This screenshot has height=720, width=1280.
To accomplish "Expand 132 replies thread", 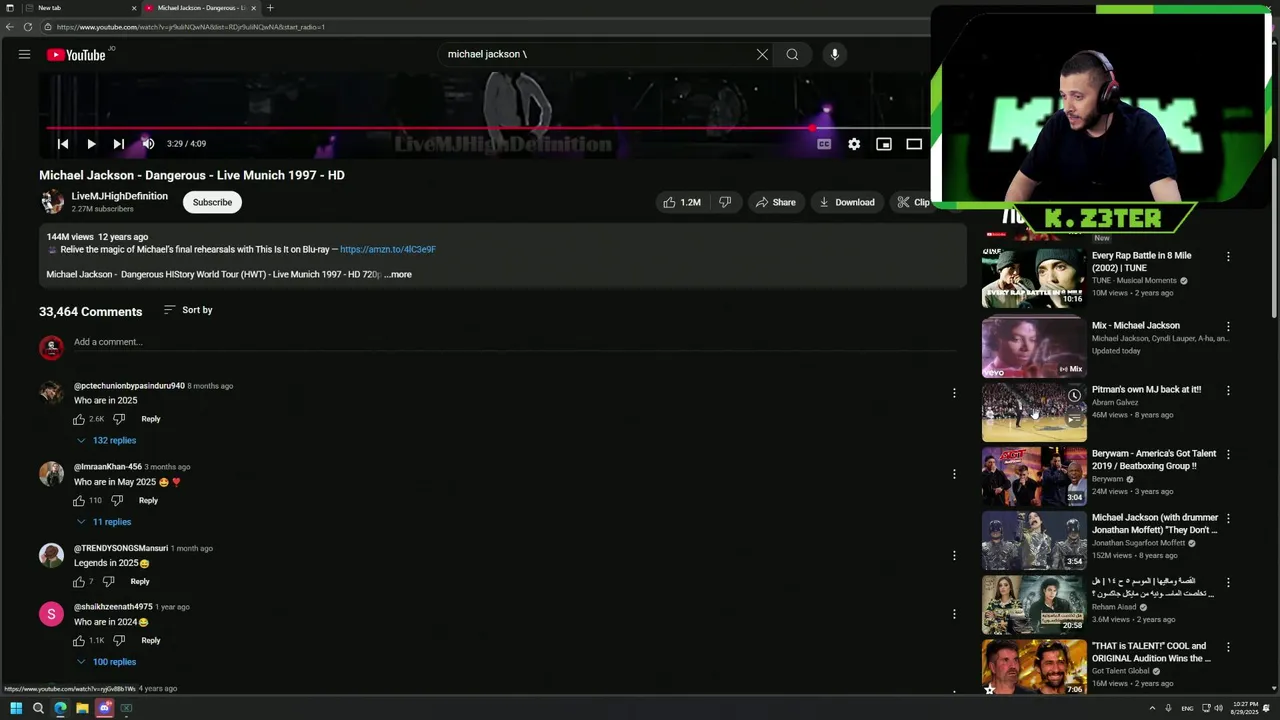I will 106,440.
